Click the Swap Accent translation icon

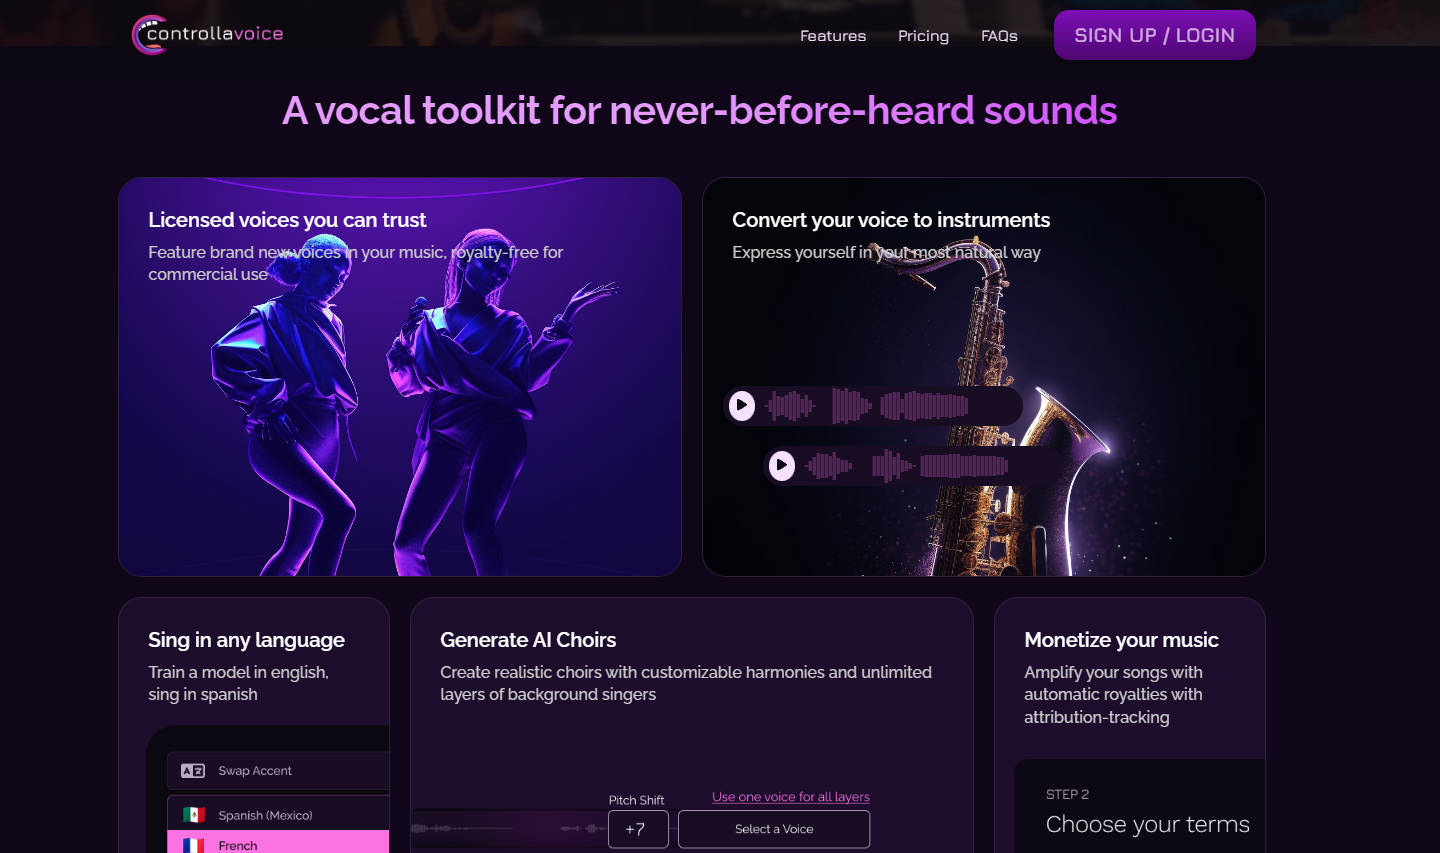click(x=194, y=770)
